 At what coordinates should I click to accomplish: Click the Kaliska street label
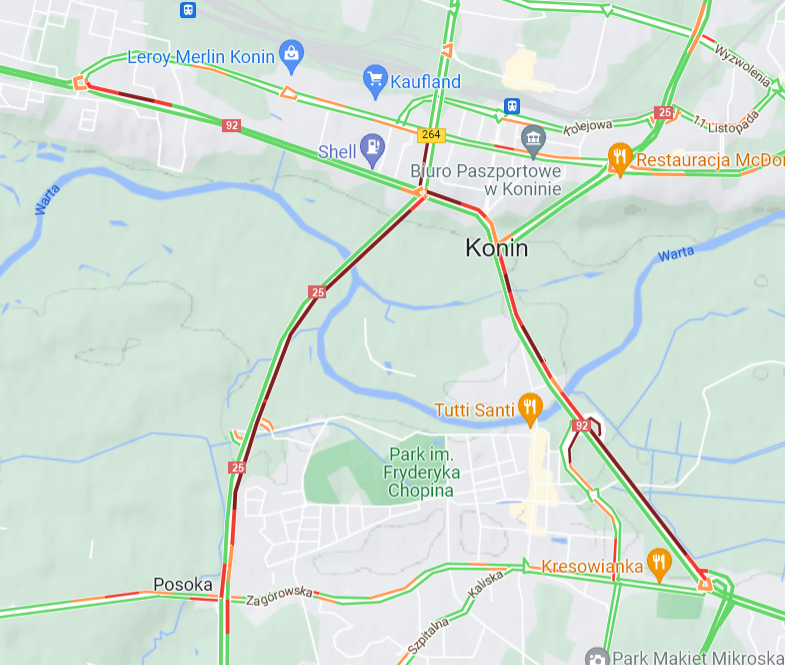pos(485,584)
